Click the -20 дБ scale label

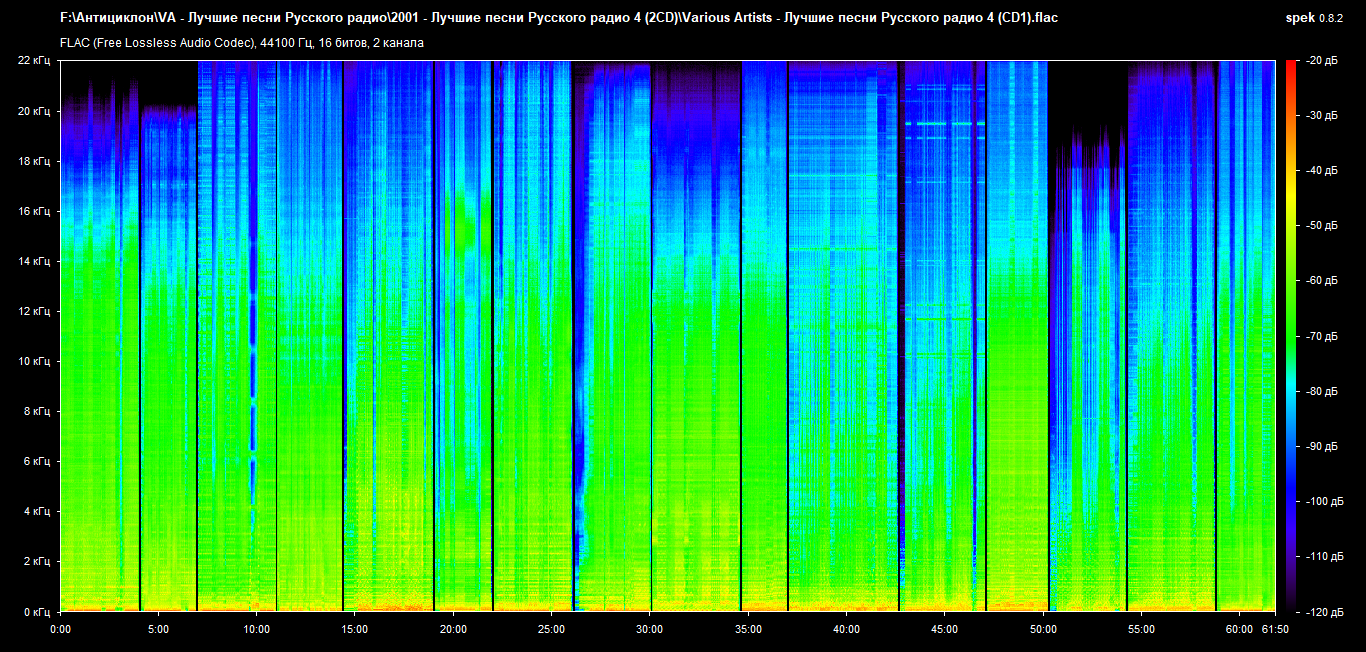pos(1321,61)
